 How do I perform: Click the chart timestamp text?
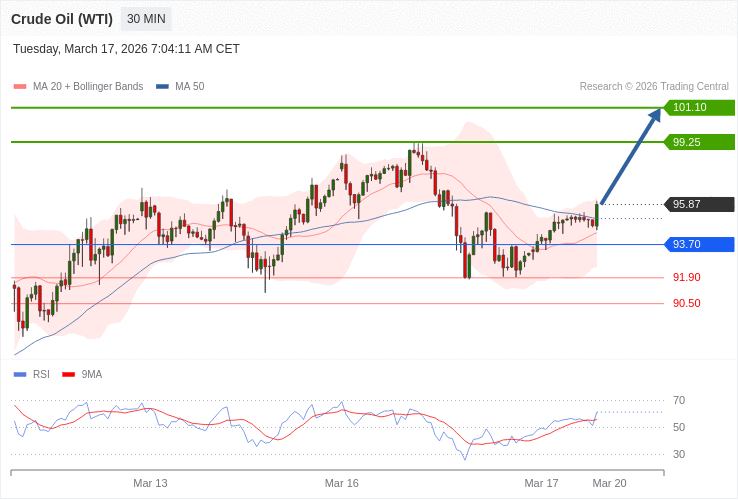click(126, 49)
